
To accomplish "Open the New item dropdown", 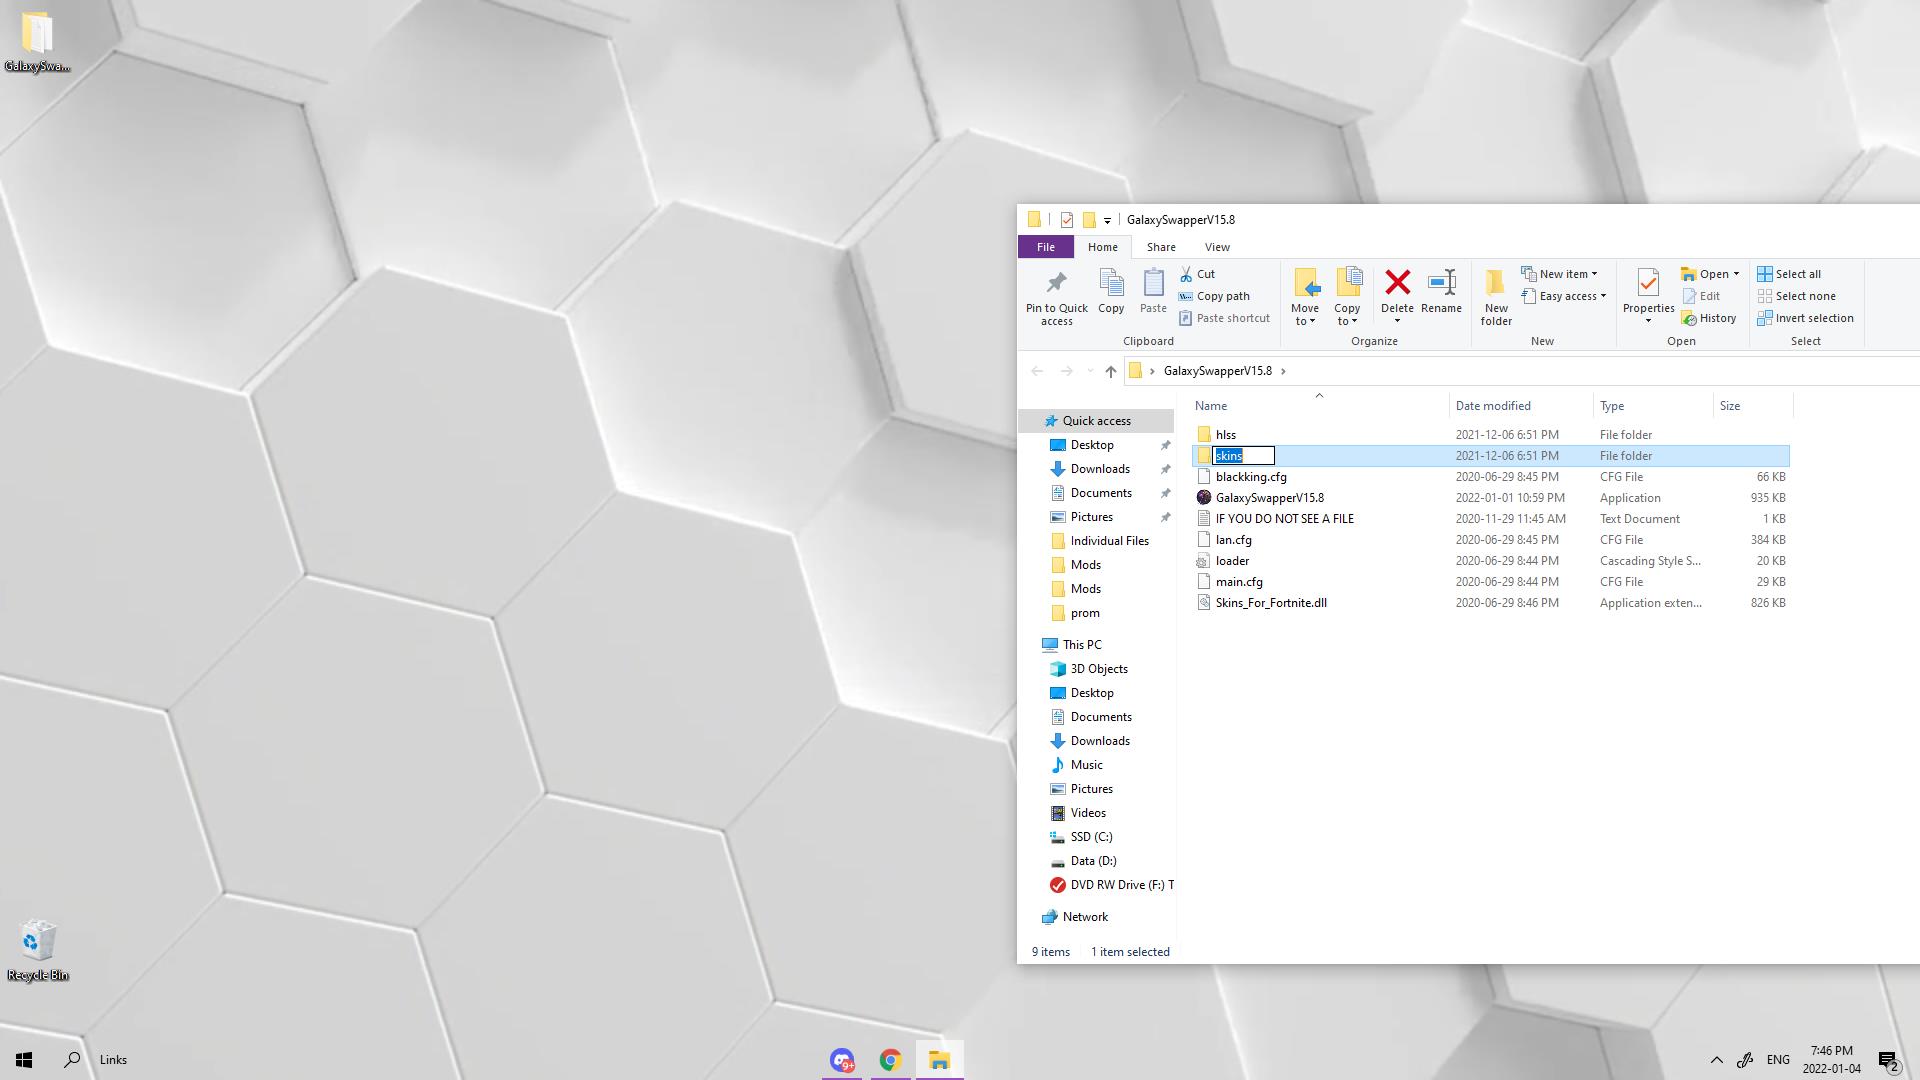I will [1562, 274].
